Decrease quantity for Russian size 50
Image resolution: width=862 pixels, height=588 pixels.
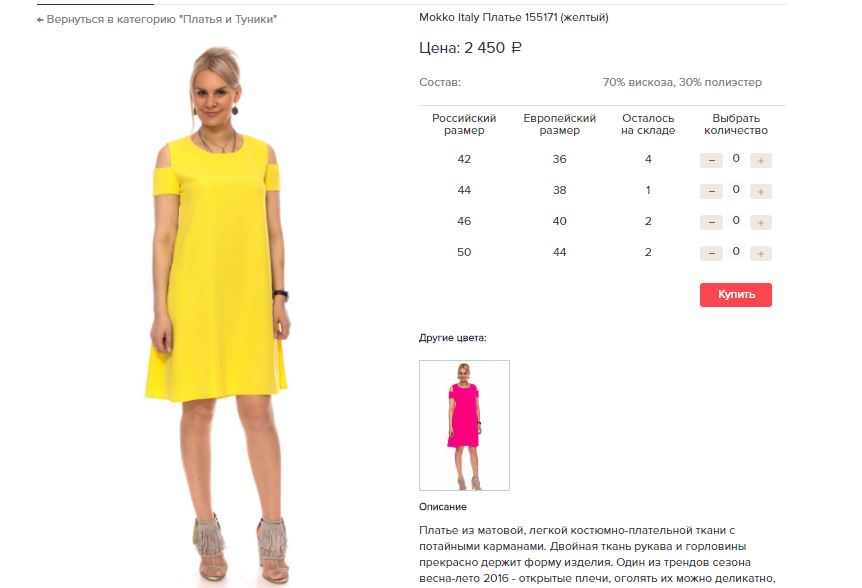pos(711,253)
